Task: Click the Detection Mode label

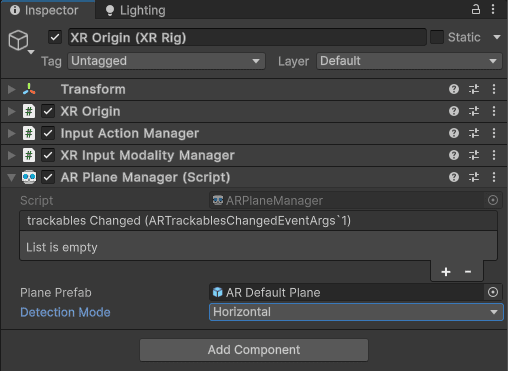Action: 65,312
